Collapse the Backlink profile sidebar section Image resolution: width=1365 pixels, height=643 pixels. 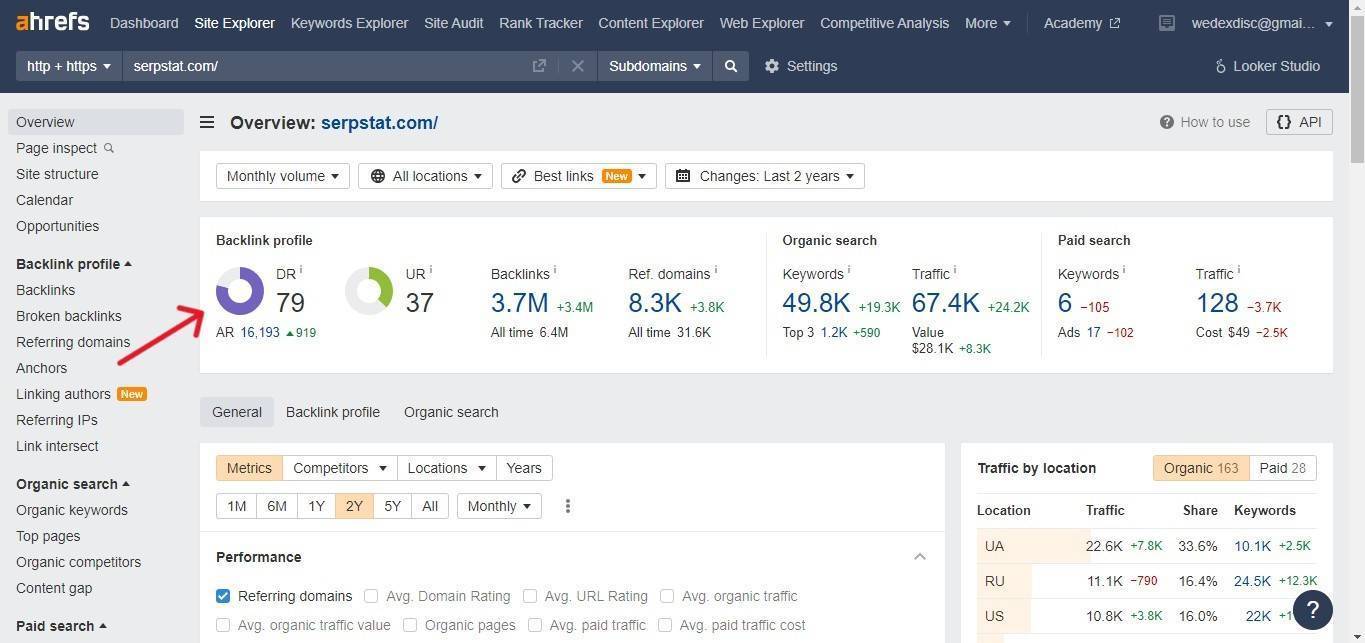[x=74, y=264]
